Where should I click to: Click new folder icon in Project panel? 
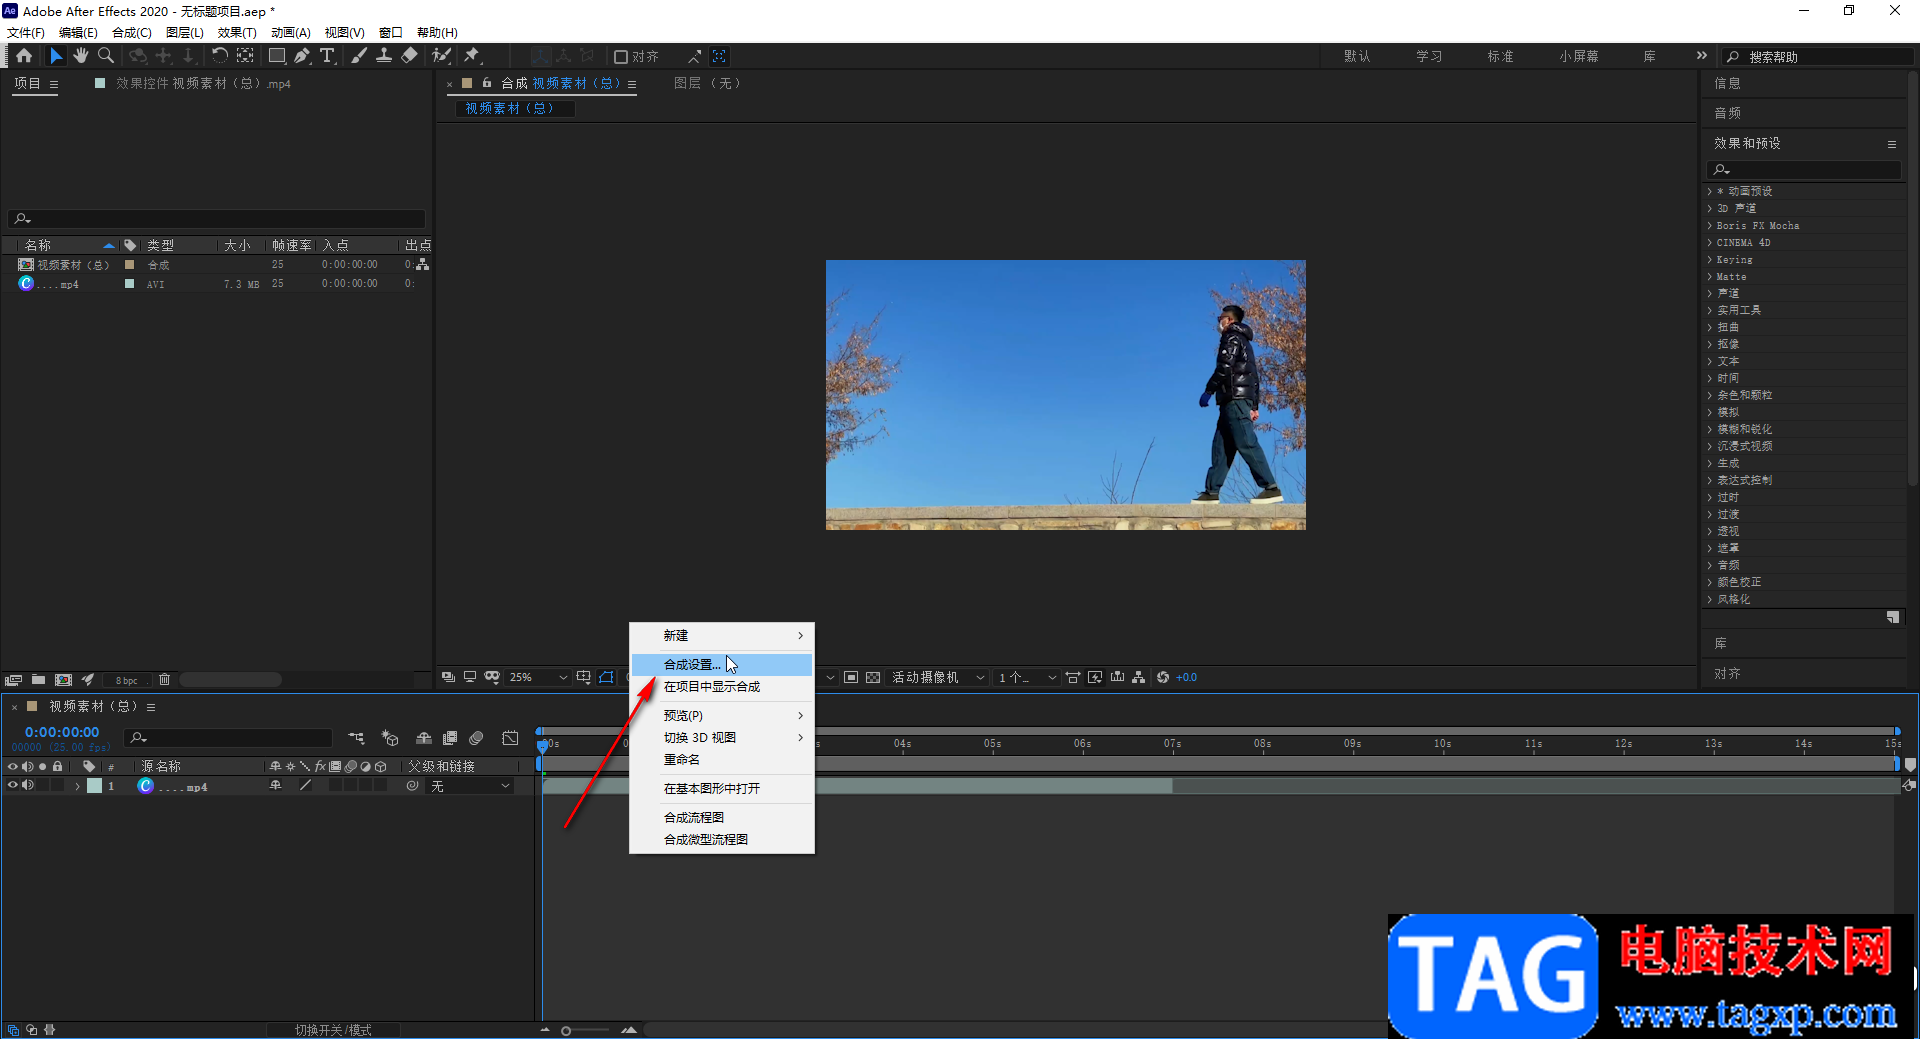pyautogui.click(x=38, y=680)
